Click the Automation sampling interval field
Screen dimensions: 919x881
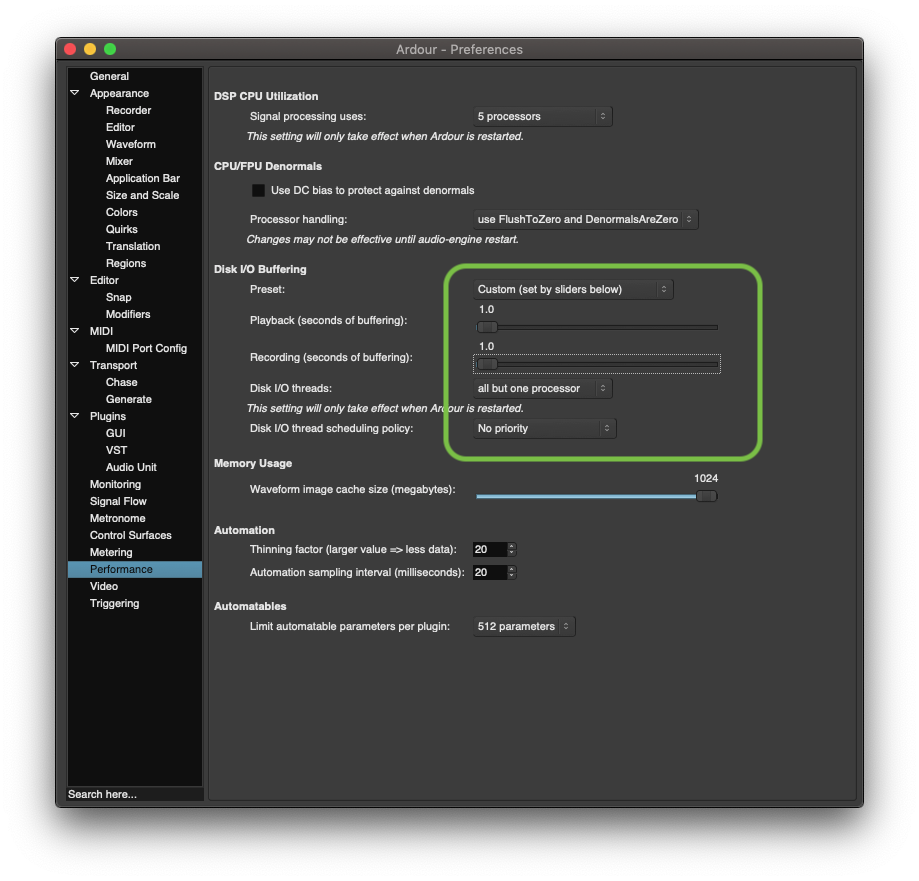click(489, 573)
